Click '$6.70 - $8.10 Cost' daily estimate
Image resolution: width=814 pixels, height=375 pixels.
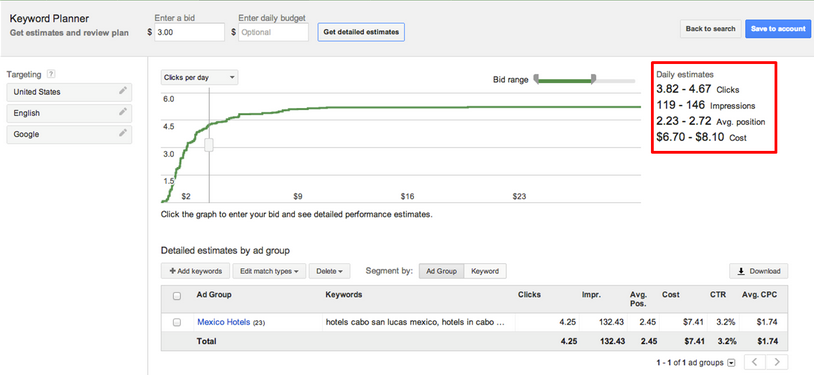tap(701, 138)
